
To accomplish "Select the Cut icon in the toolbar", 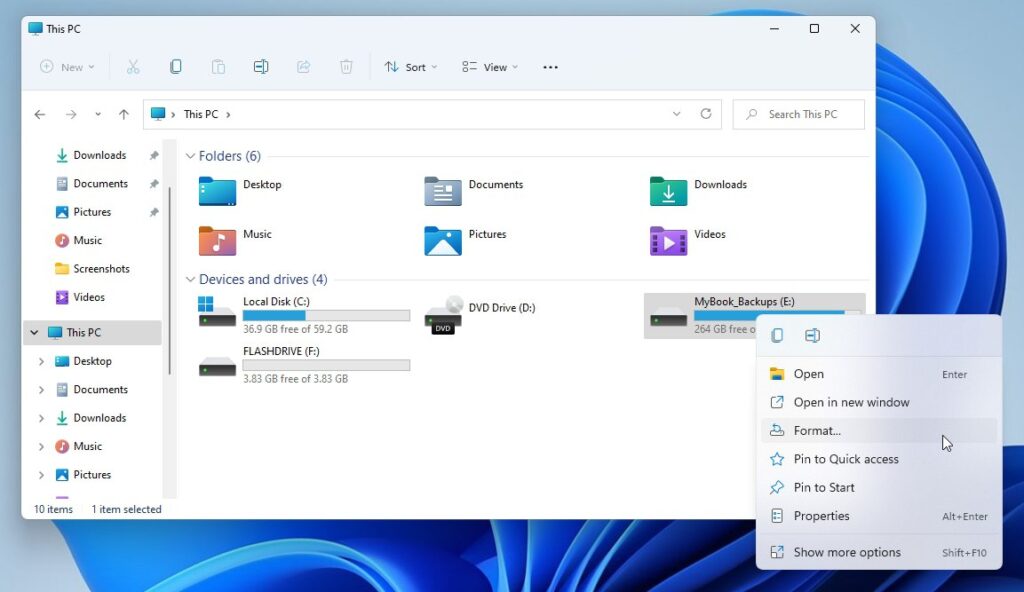I will (133, 66).
